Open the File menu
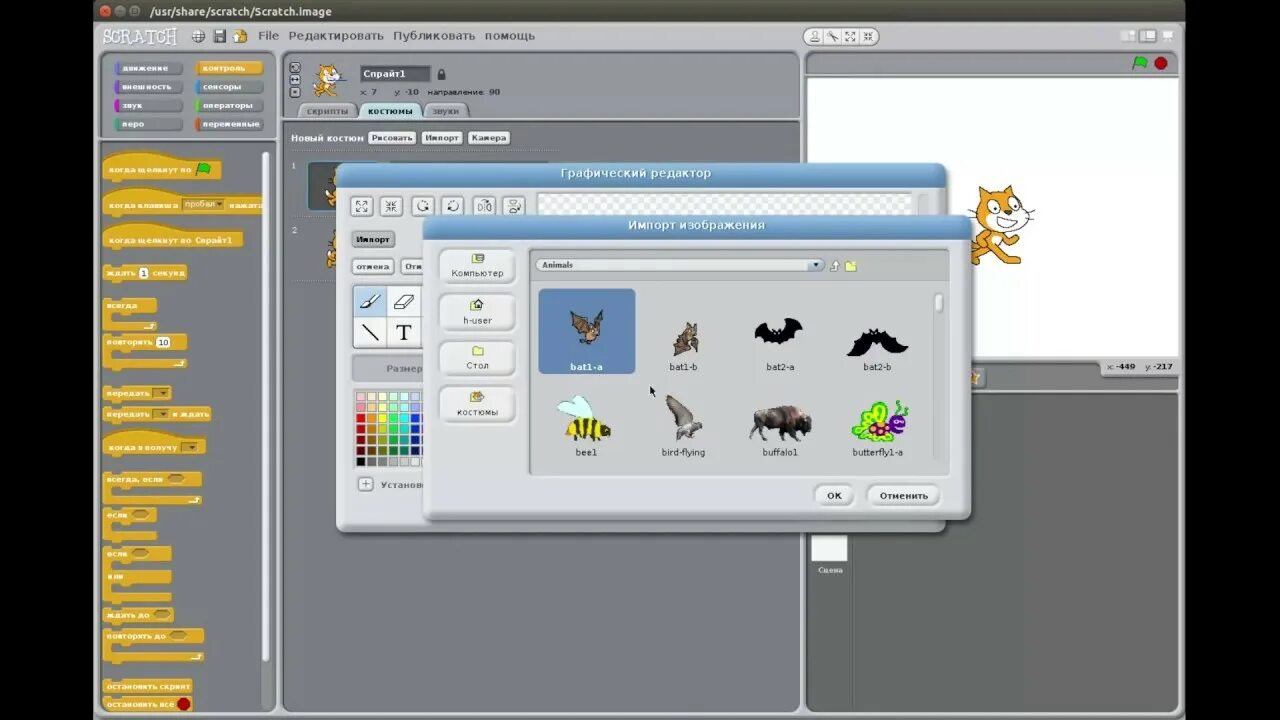The width and height of the screenshot is (1280, 720). [x=268, y=36]
